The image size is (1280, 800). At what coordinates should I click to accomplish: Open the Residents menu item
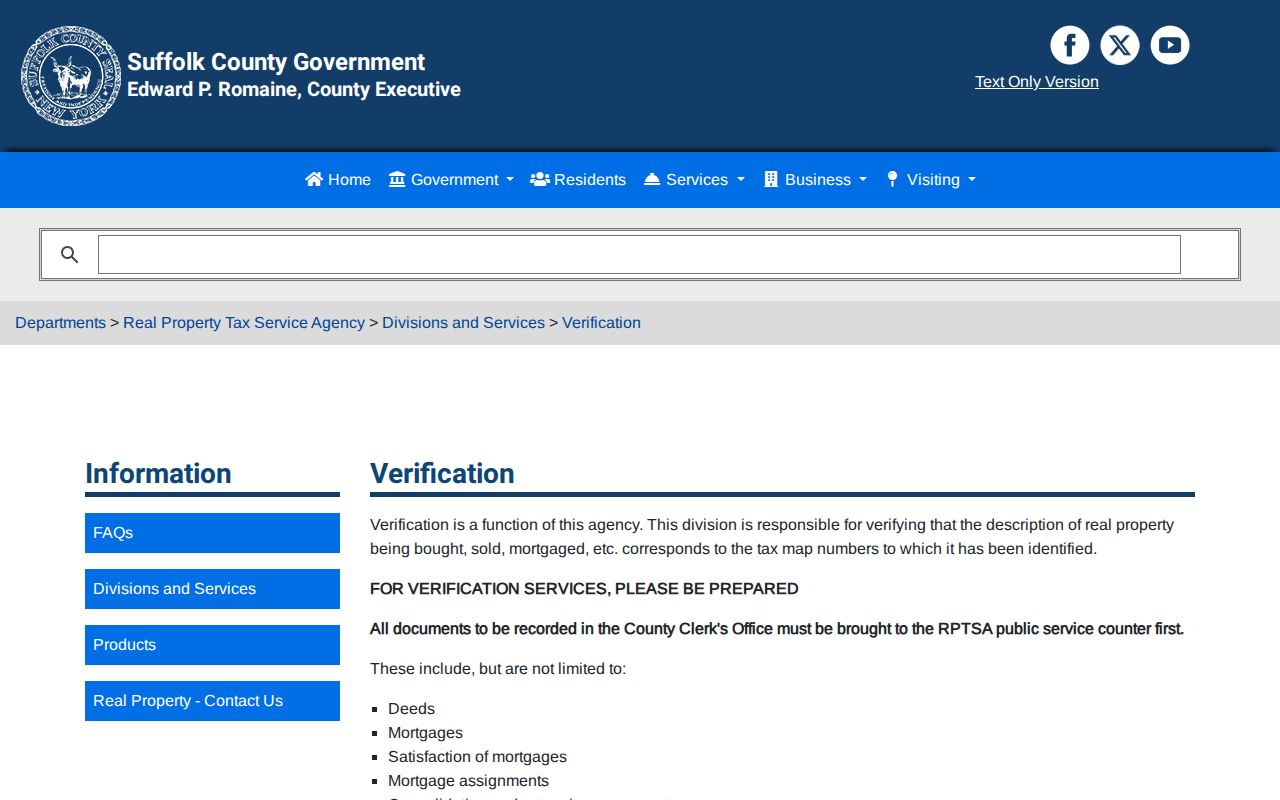click(x=578, y=180)
